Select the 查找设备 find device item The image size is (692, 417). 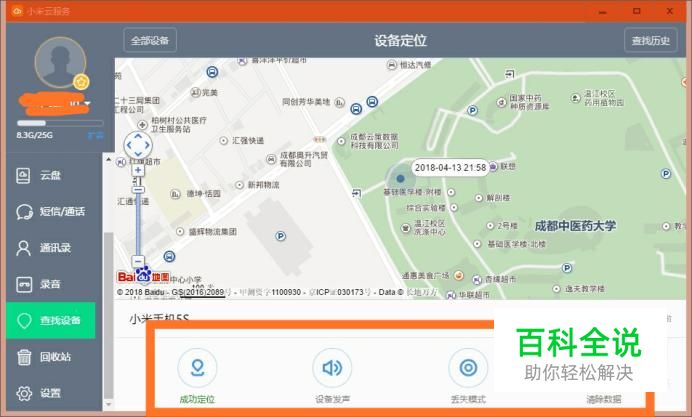[x=51, y=320]
